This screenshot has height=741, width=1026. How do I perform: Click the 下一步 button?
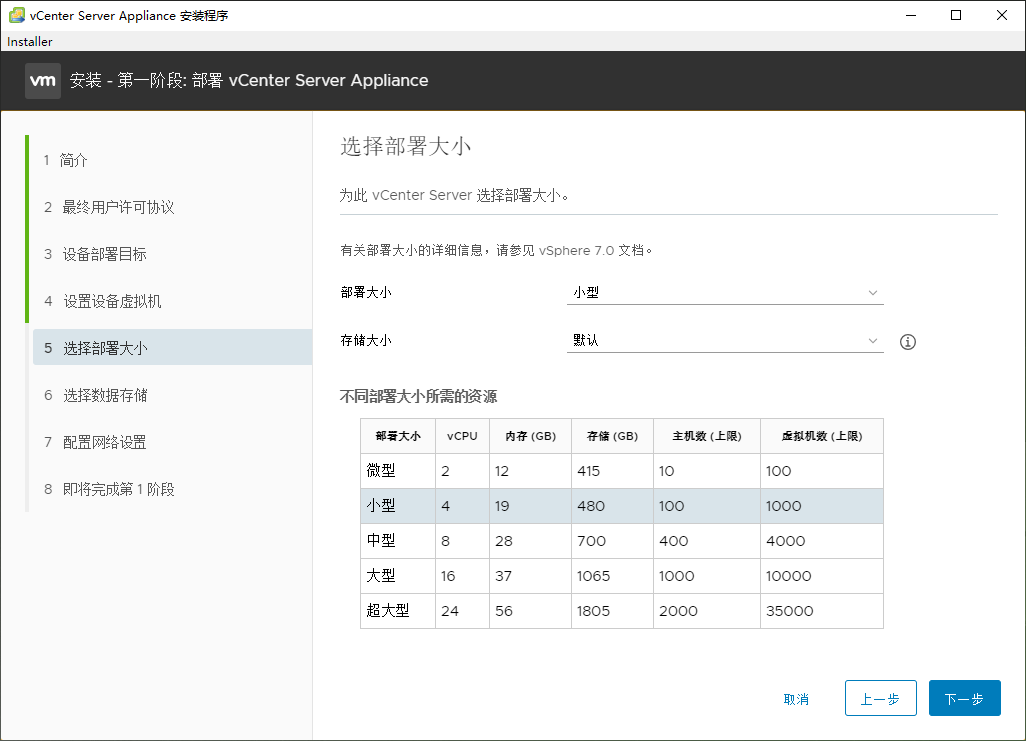tap(964, 698)
